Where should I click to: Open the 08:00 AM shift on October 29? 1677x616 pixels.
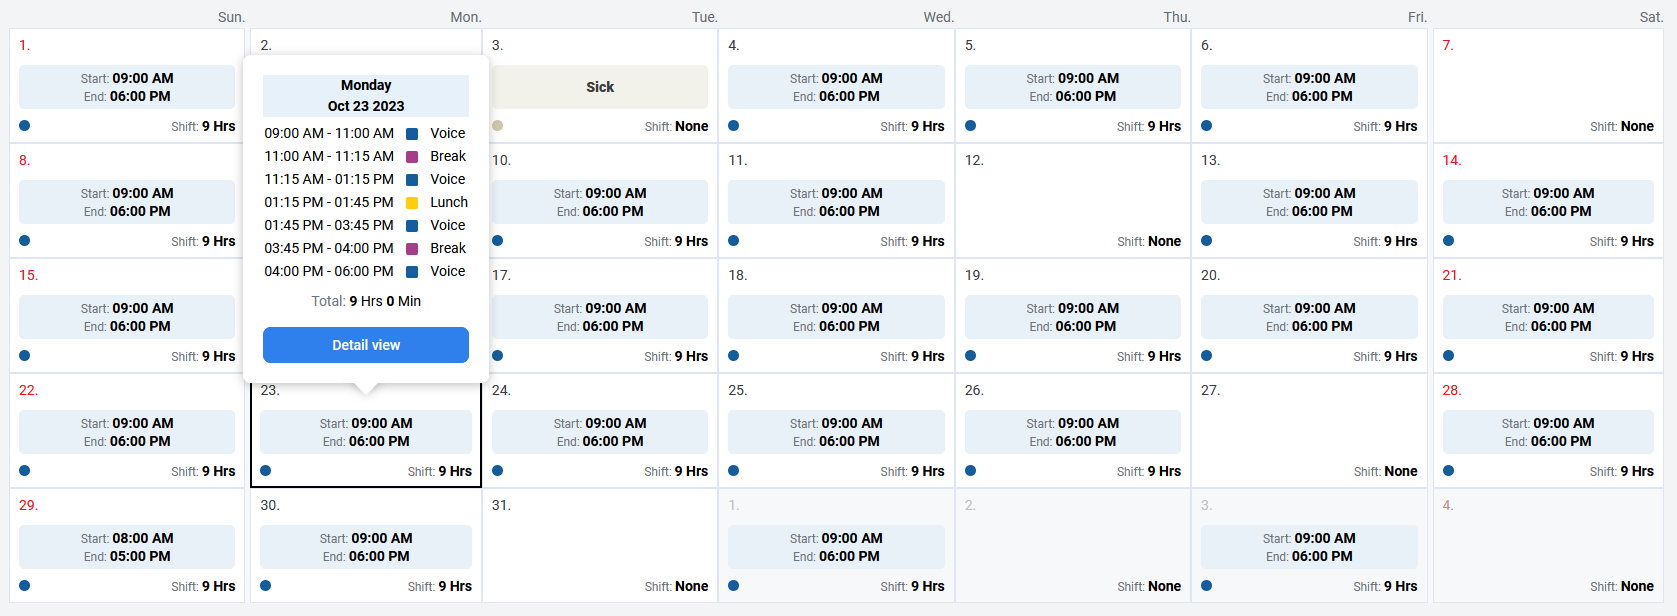[x=127, y=547]
